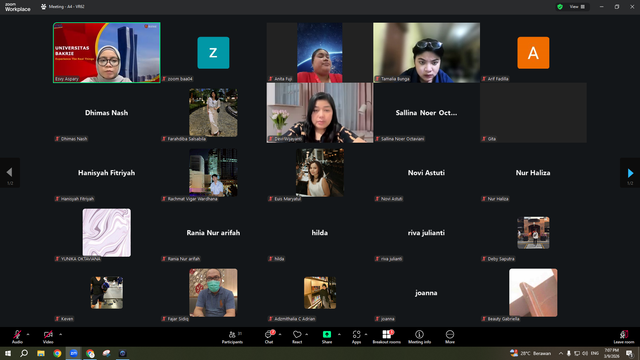
Task: Select Fajar Sidiq's masked photo tile
Action: point(213,293)
